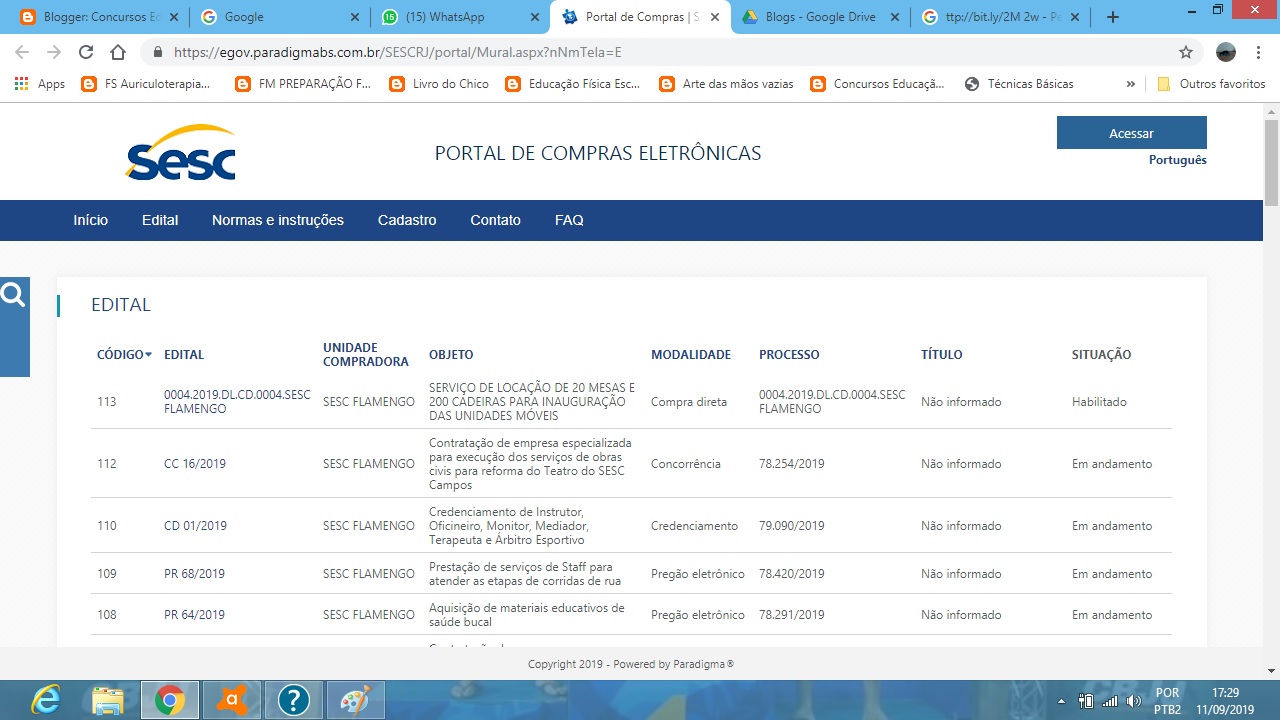The image size is (1280, 720).
Task: Open edital CC 16/2019
Action: pyautogui.click(x=195, y=464)
